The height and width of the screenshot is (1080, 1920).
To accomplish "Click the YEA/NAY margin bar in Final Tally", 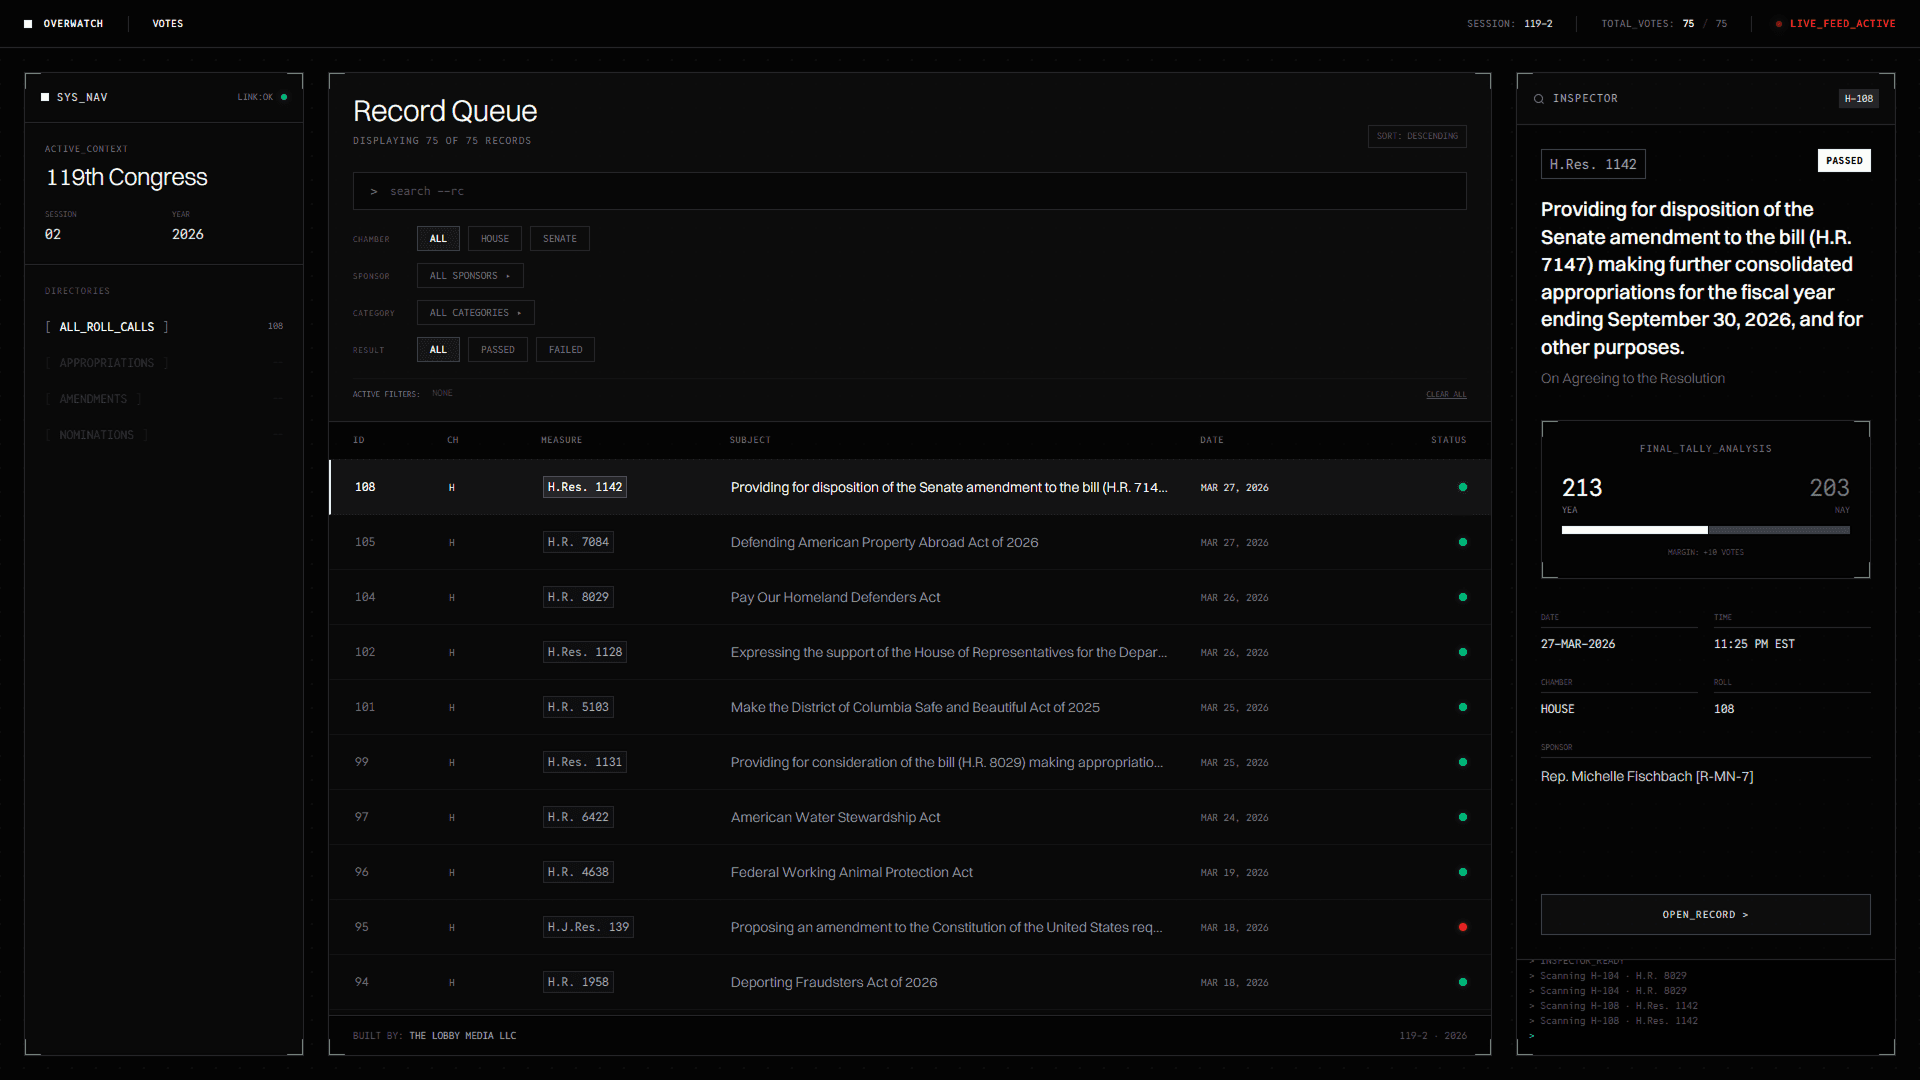I will pos(1705,530).
